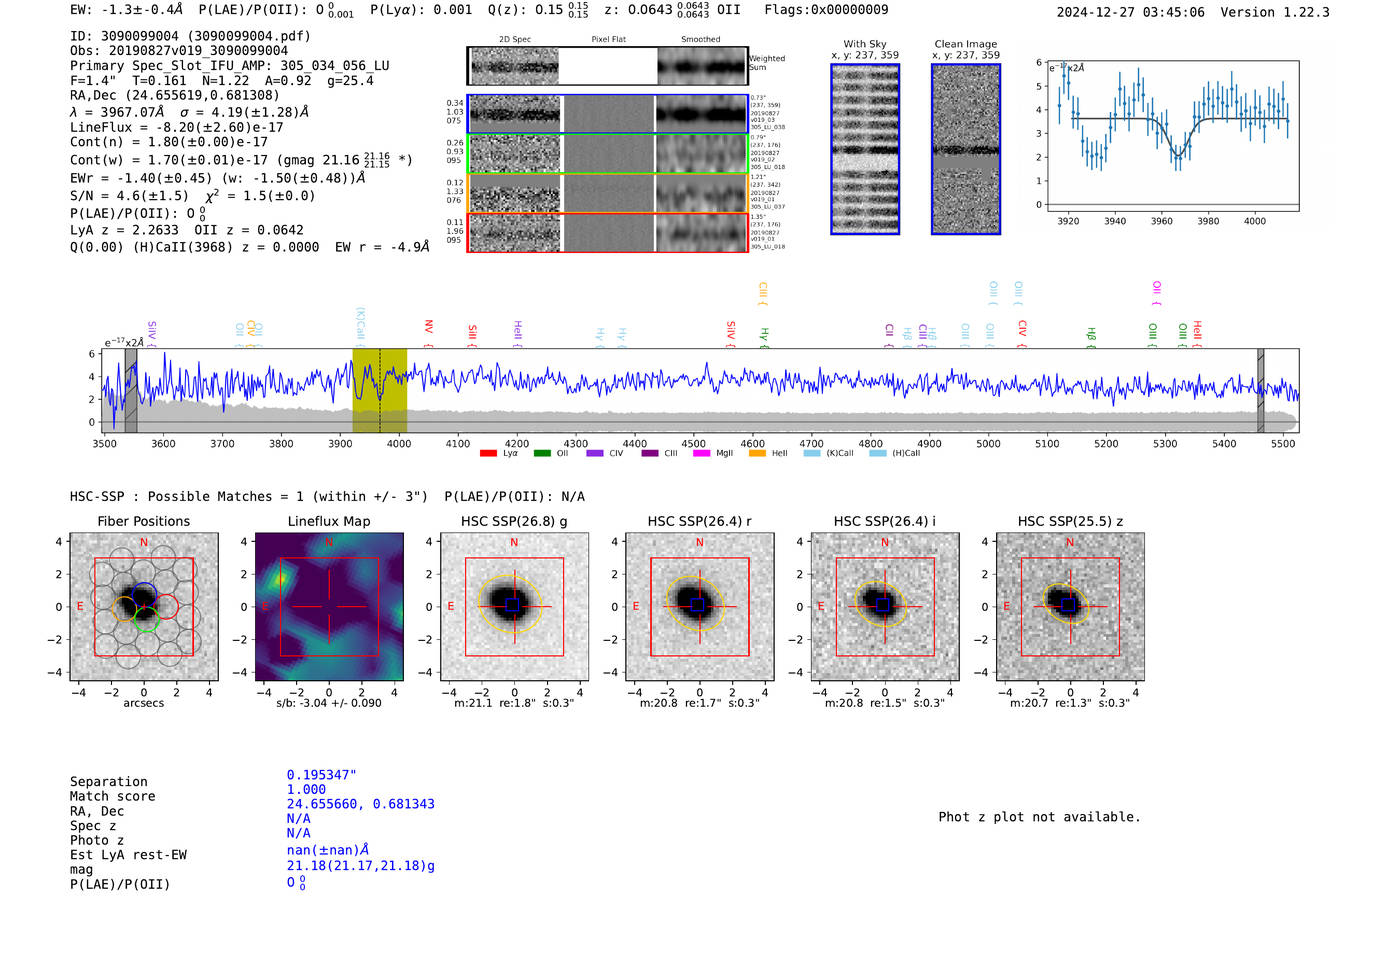Select the Clean Image panel
This screenshot has width=1400, height=953.
click(x=965, y=149)
